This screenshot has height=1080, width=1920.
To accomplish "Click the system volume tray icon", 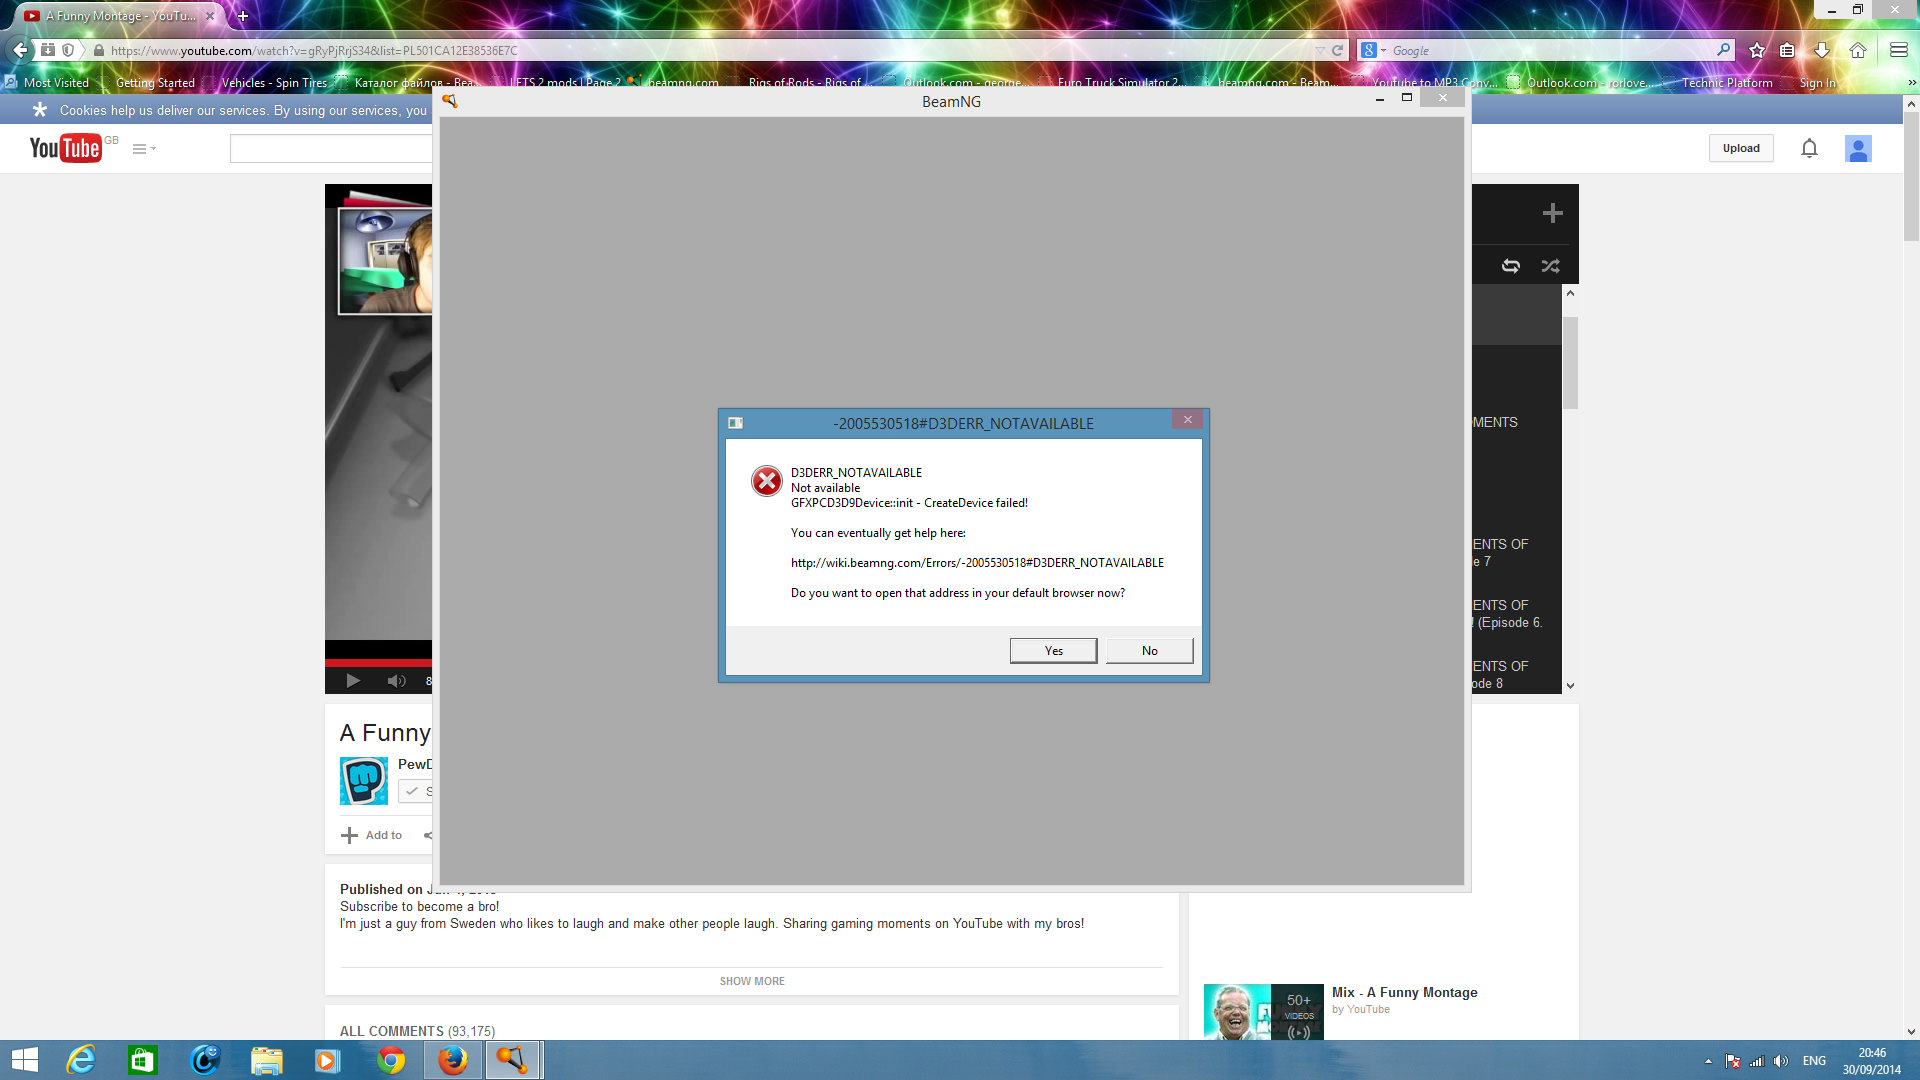I will [1780, 1061].
